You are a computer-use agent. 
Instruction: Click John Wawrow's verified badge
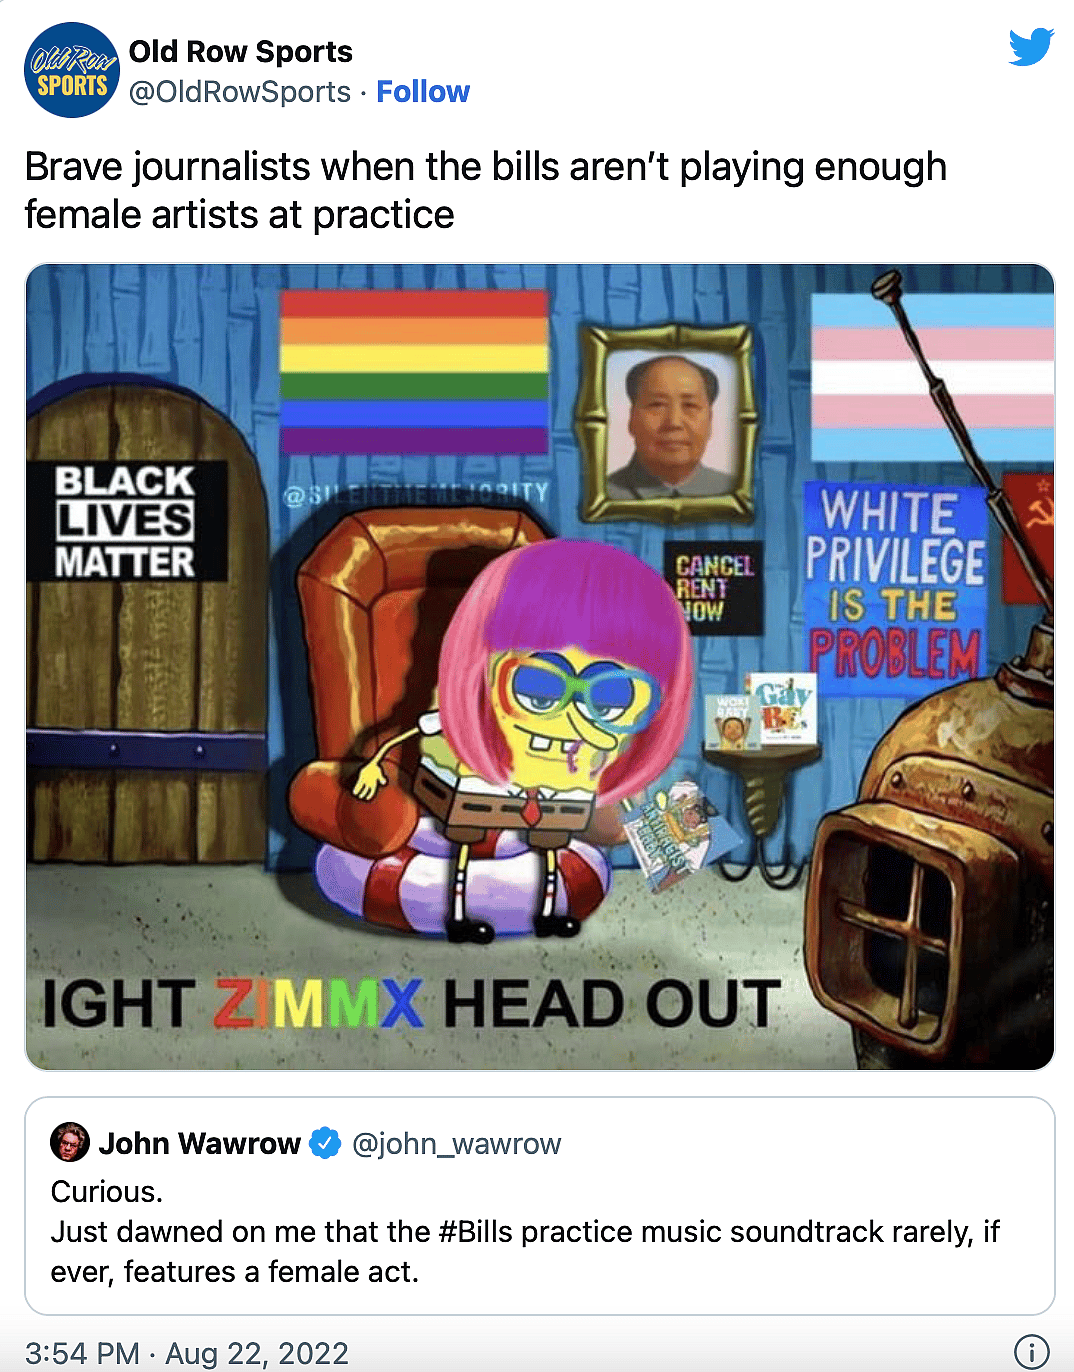point(325,1142)
